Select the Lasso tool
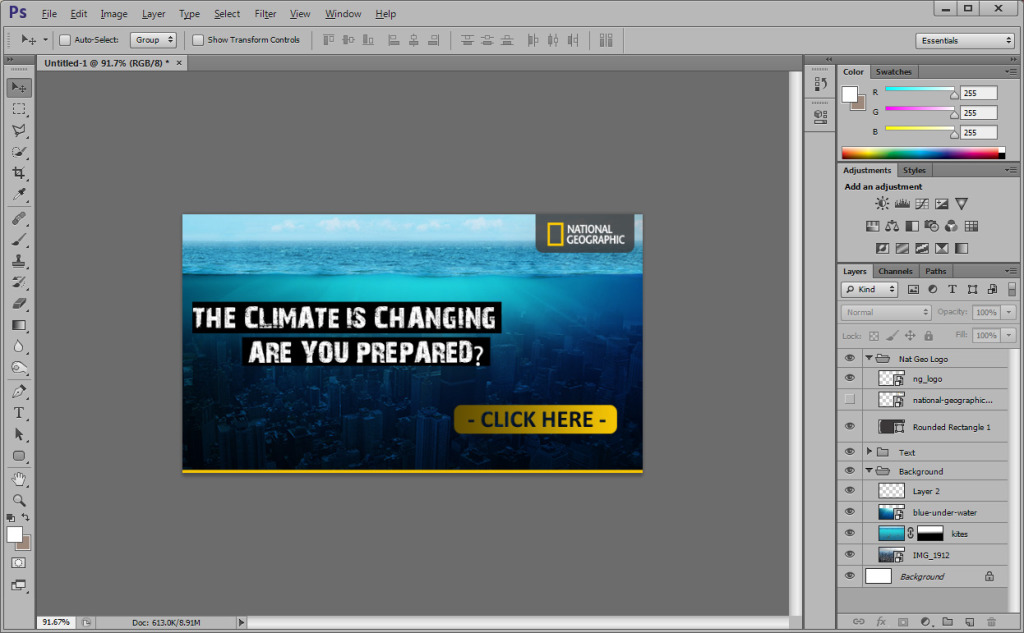The image size is (1024, 633). point(19,130)
